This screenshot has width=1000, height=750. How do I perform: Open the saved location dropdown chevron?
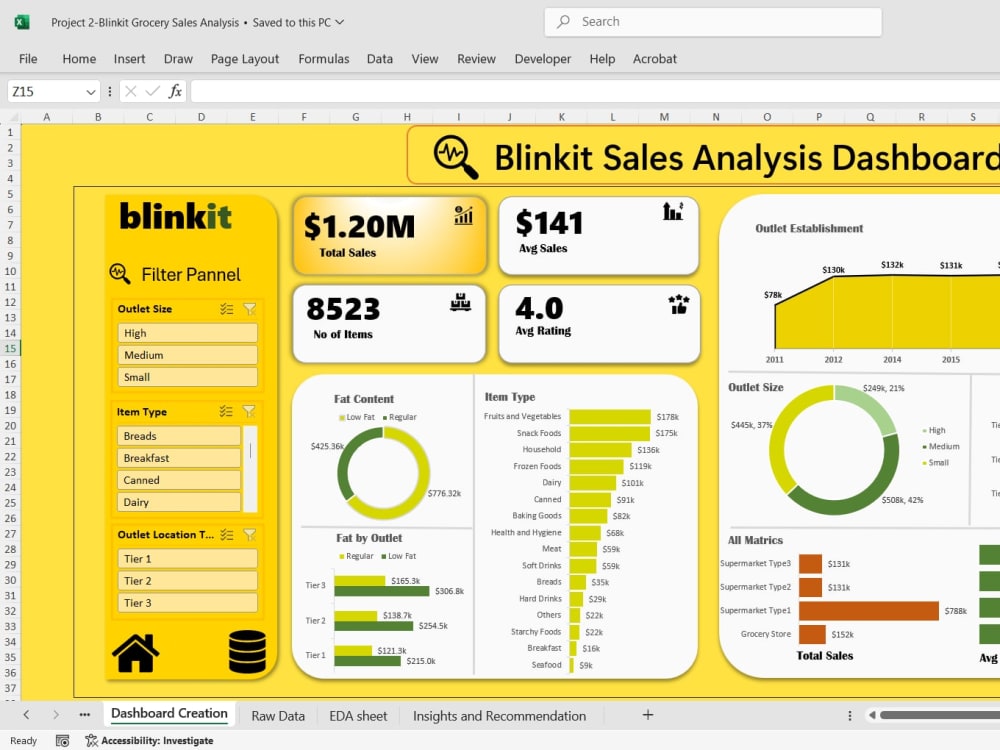coord(340,22)
